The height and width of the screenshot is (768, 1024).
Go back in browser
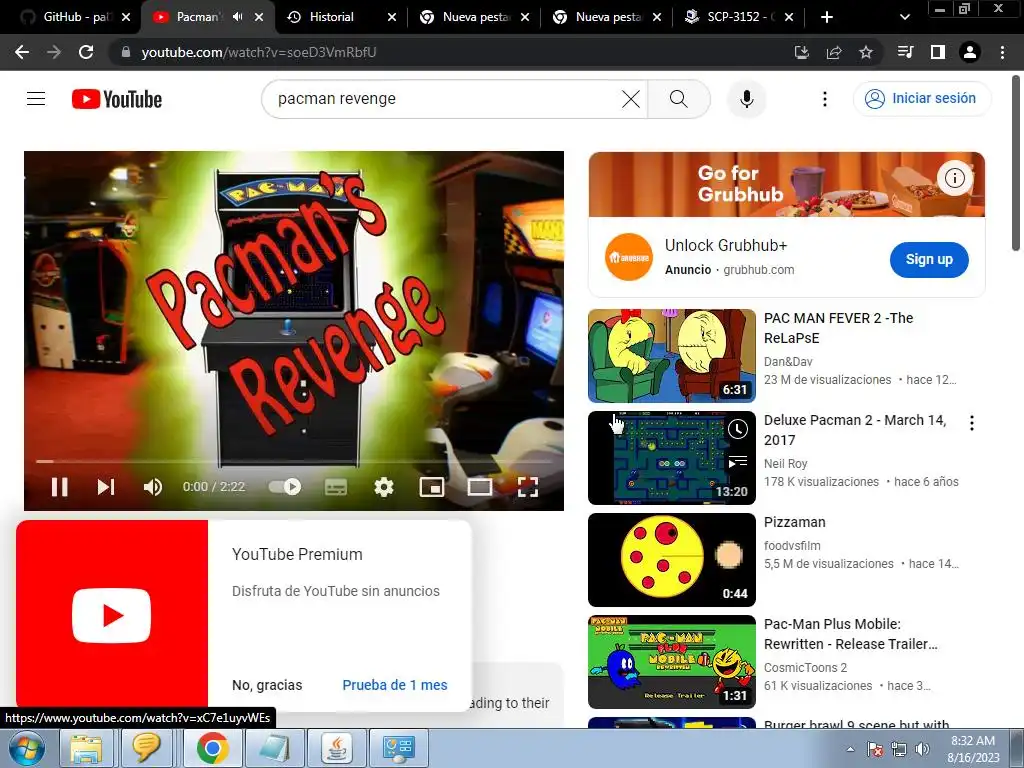pos(22,52)
